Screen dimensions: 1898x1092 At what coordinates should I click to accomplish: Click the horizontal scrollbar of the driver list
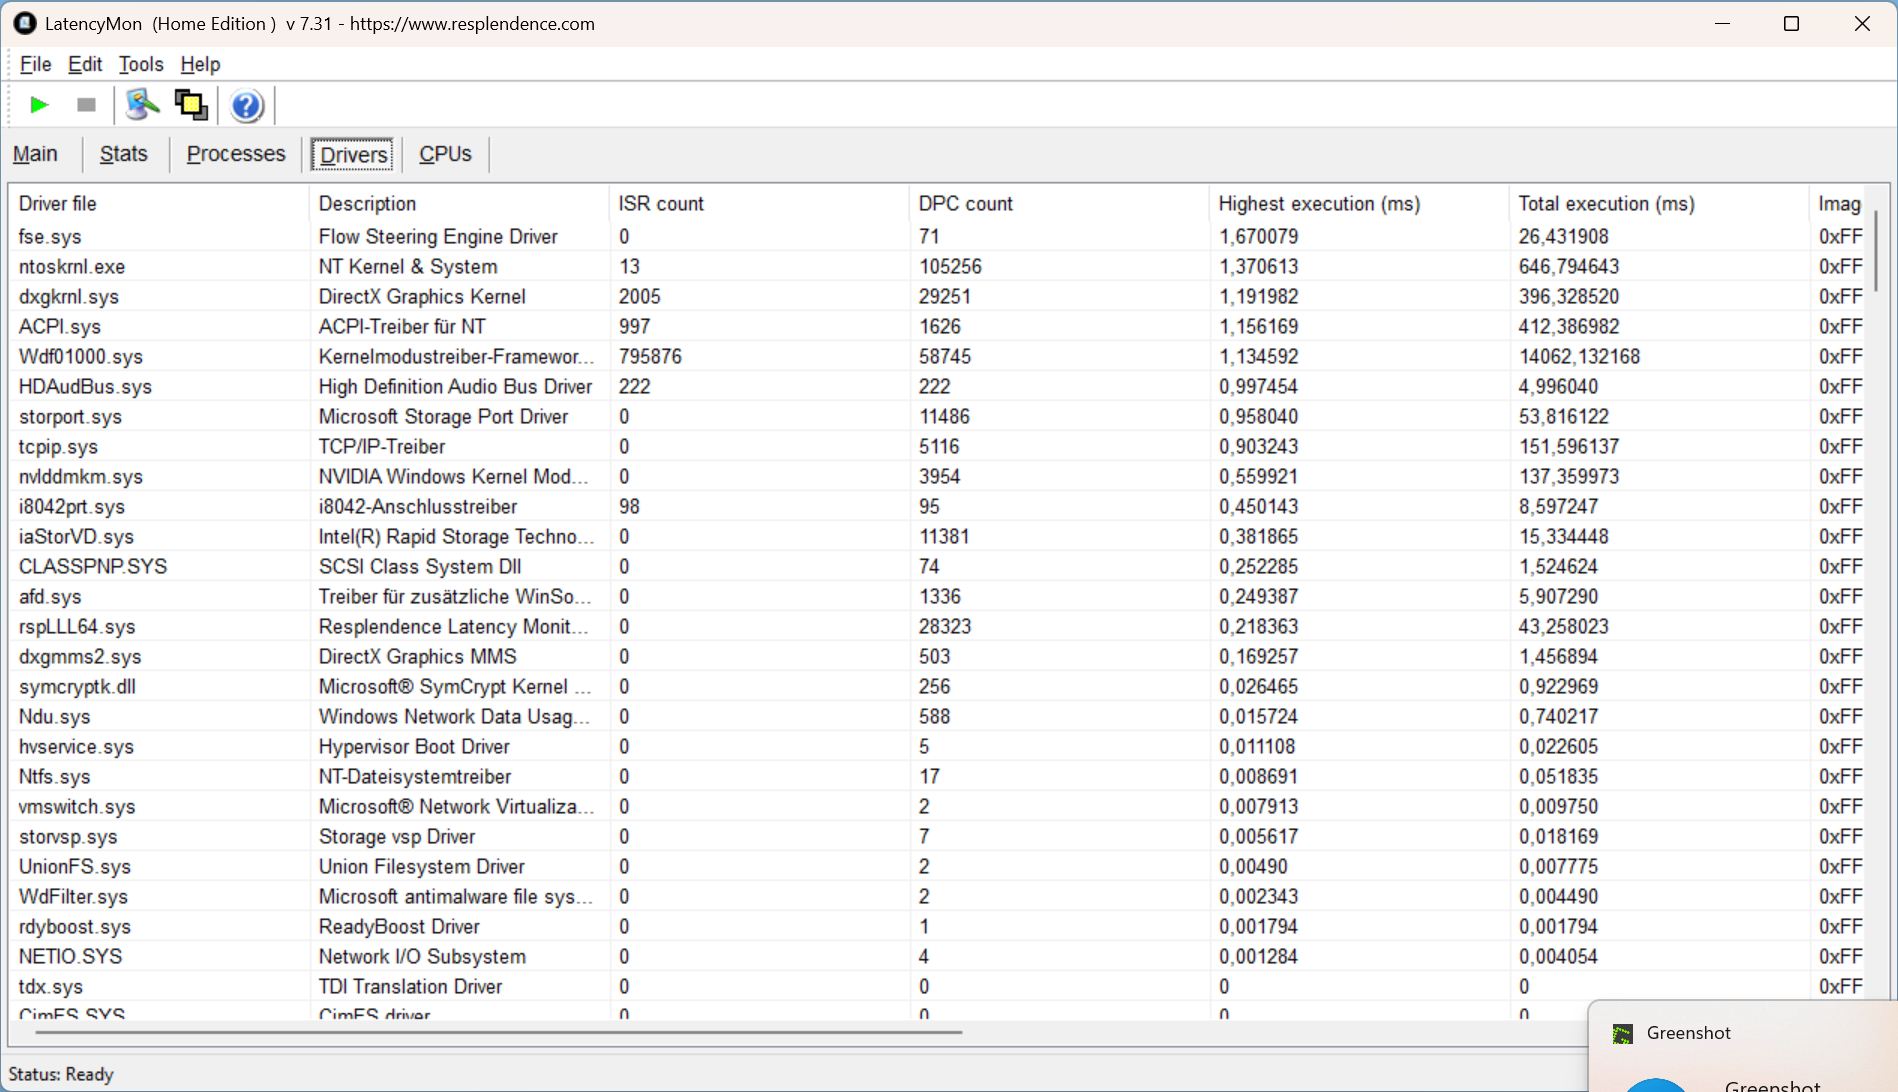[x=498, y=1031]
